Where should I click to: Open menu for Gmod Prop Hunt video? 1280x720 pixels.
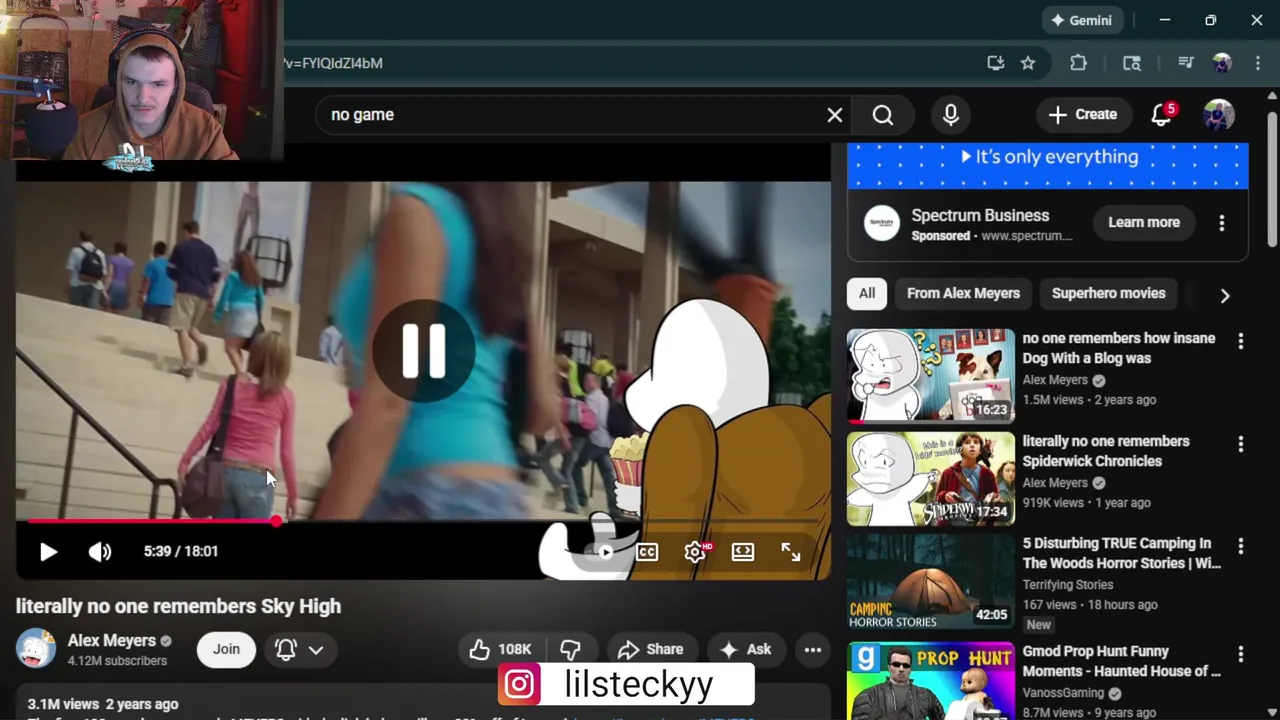[x=1241, y=654]
